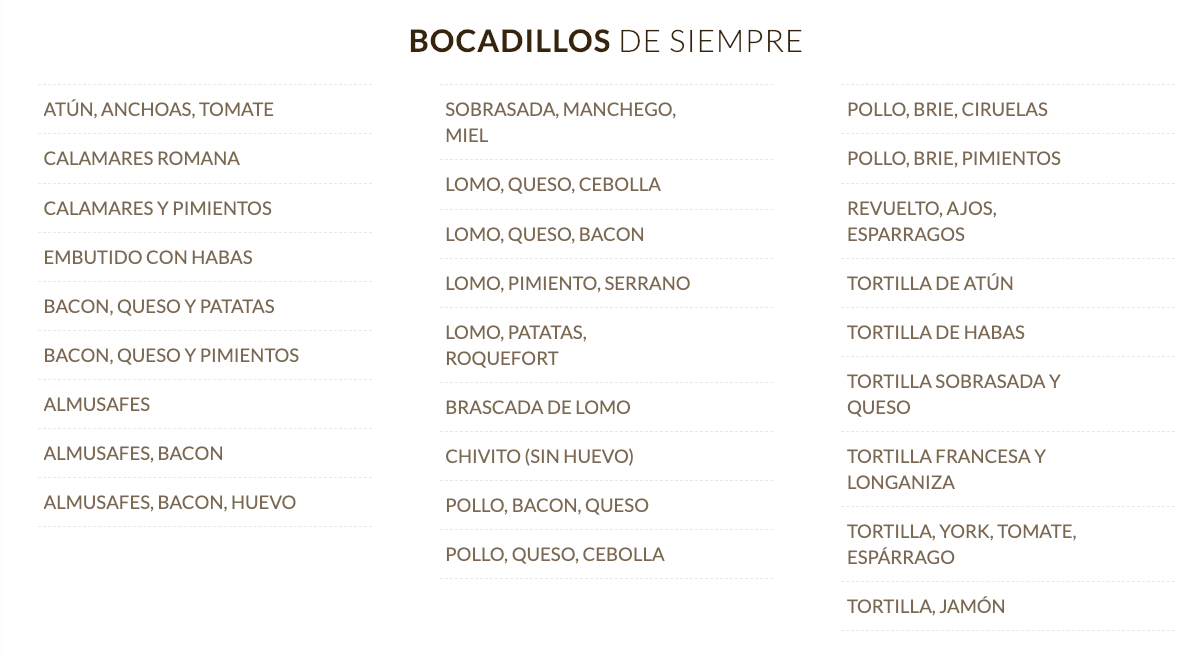Pick ALMUSAFES, BACON, HUEVO sandwich
1200x656 pixels.
click(x=169, y=502)
